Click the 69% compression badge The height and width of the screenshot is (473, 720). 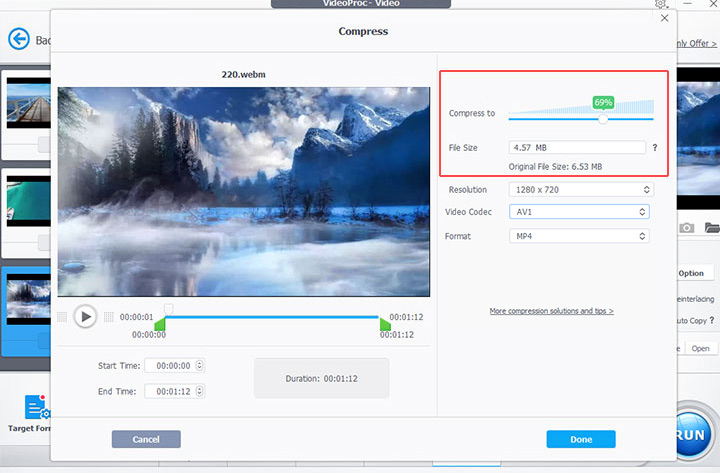(603, 102)
